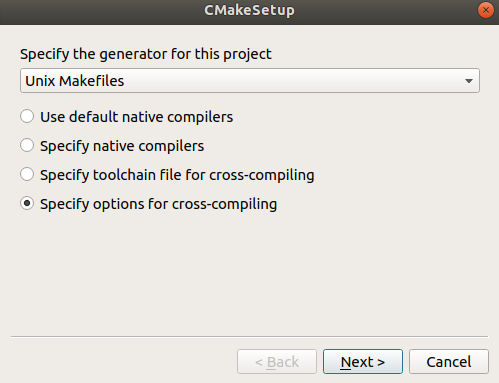The width and height of the screenshot is (499, 383).
Task: Proceed with the Next > button
Action: [363, 362]
